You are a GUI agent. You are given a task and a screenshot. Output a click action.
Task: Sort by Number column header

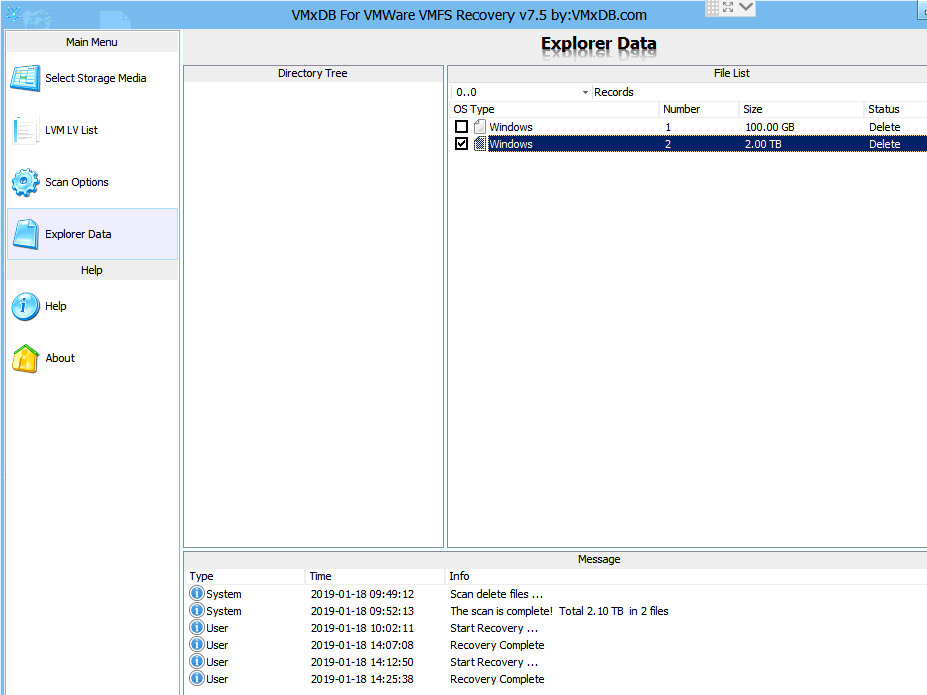699,109
